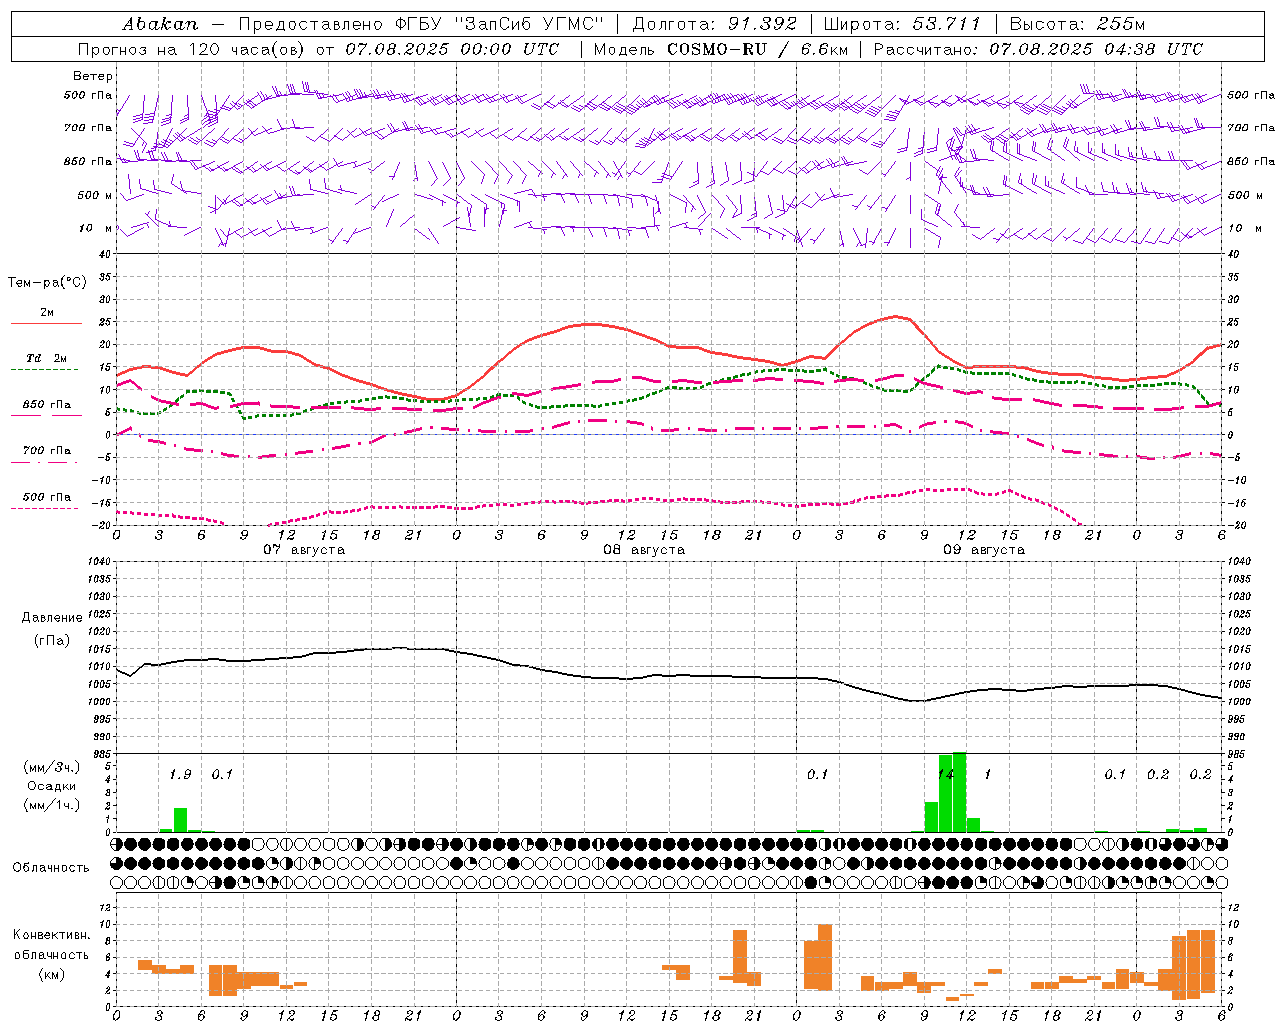This screenshot has height=1024, width=1280.
Task: Click the Широта: 53.711 header value
Action: tap(902, 24)
